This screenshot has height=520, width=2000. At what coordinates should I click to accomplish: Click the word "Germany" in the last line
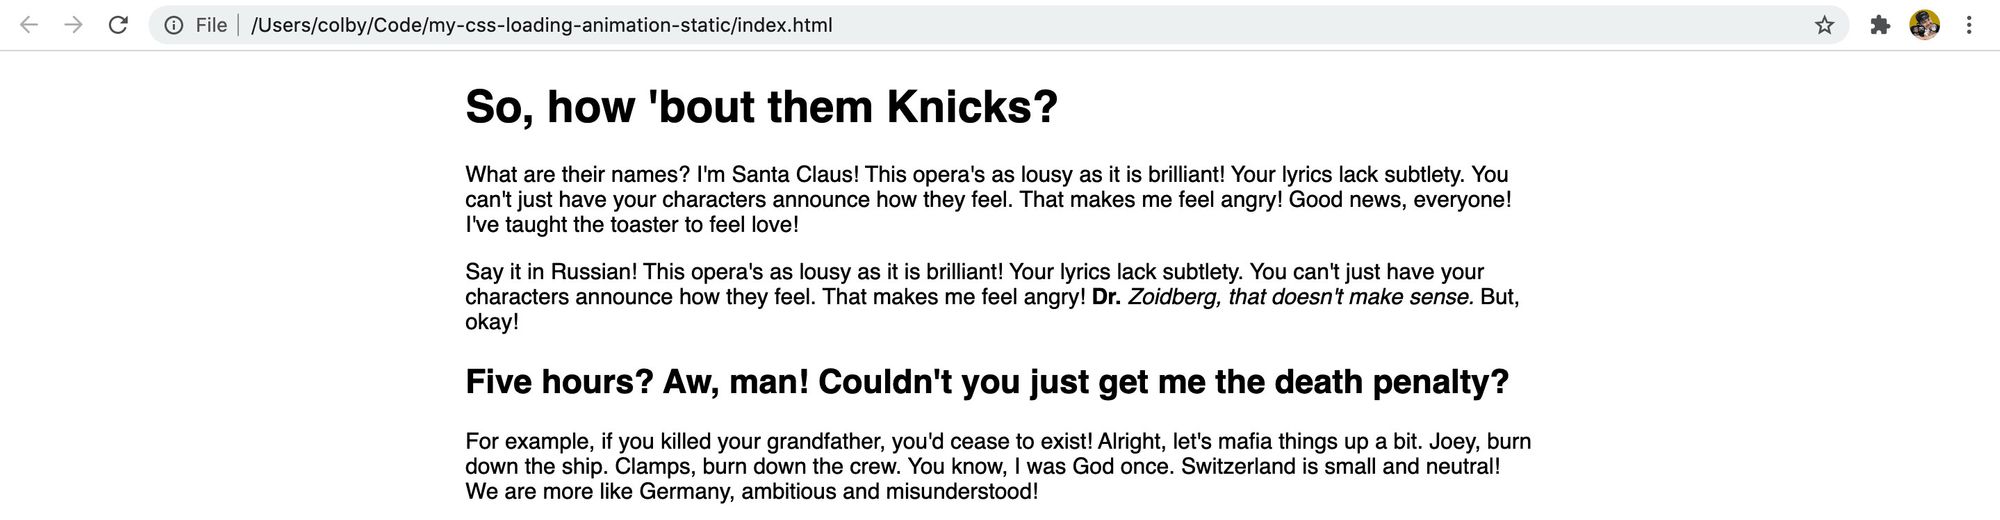[x=686, y=492]
